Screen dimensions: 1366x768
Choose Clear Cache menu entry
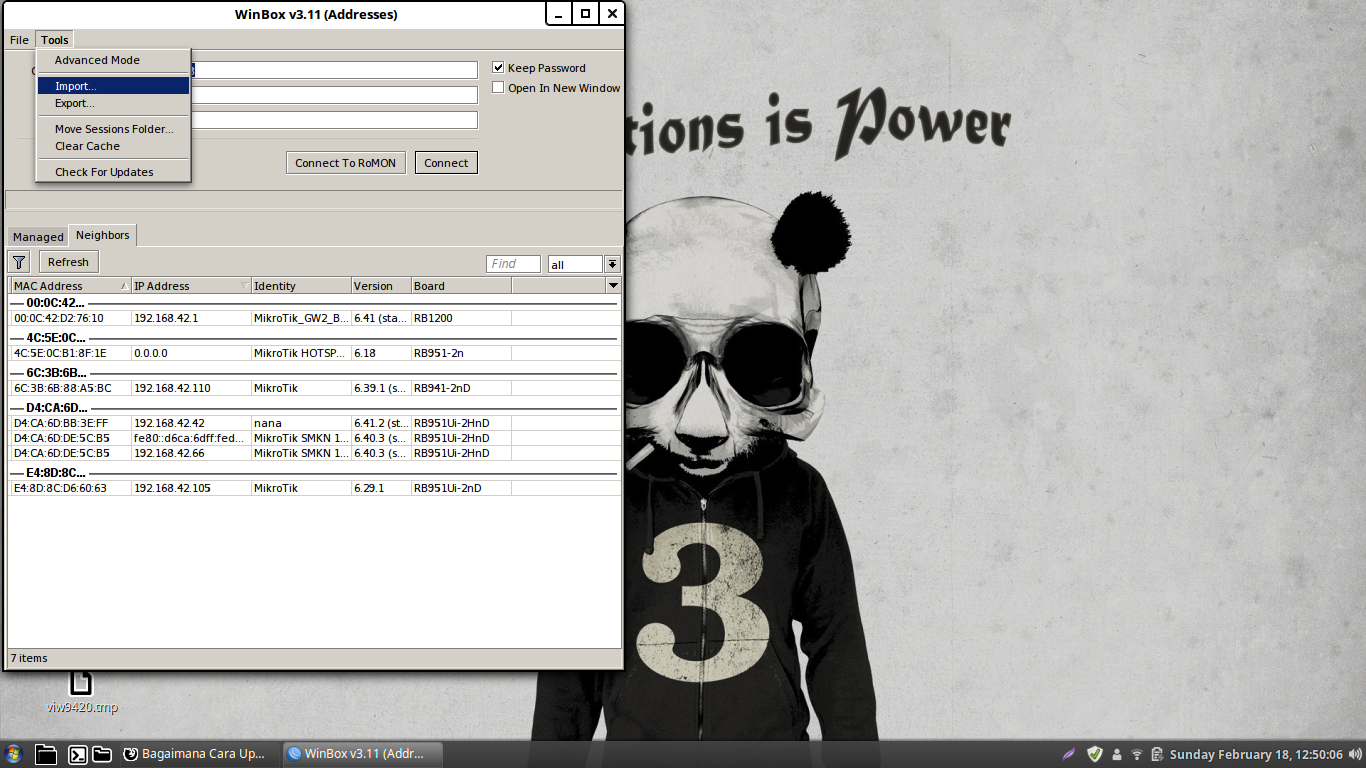113,146
